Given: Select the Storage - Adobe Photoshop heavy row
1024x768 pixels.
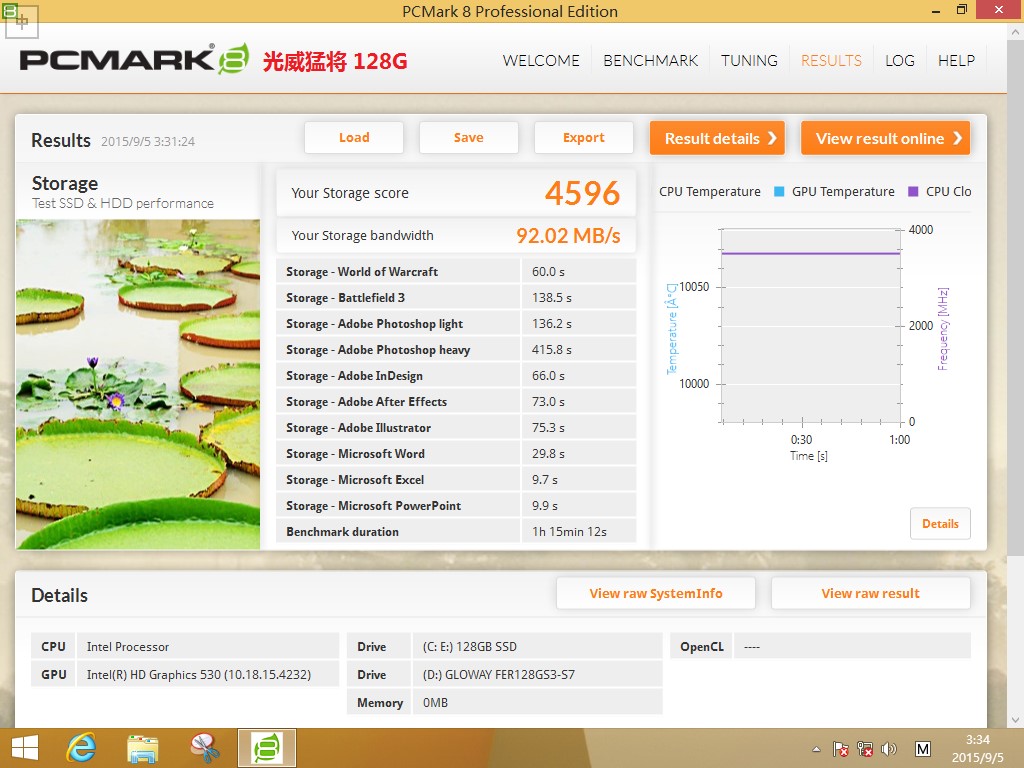Looking at the screenshot, I should (456, 350).
